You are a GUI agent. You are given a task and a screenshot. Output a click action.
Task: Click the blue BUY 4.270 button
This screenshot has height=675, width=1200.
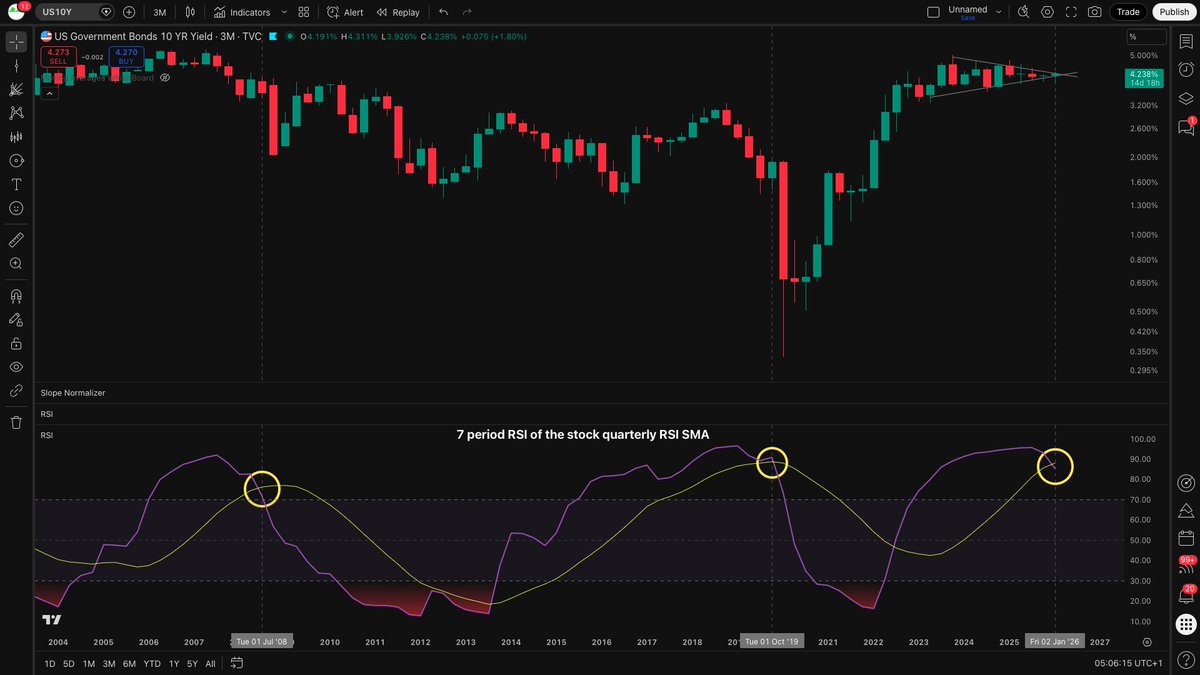click(x=126, y=56)
